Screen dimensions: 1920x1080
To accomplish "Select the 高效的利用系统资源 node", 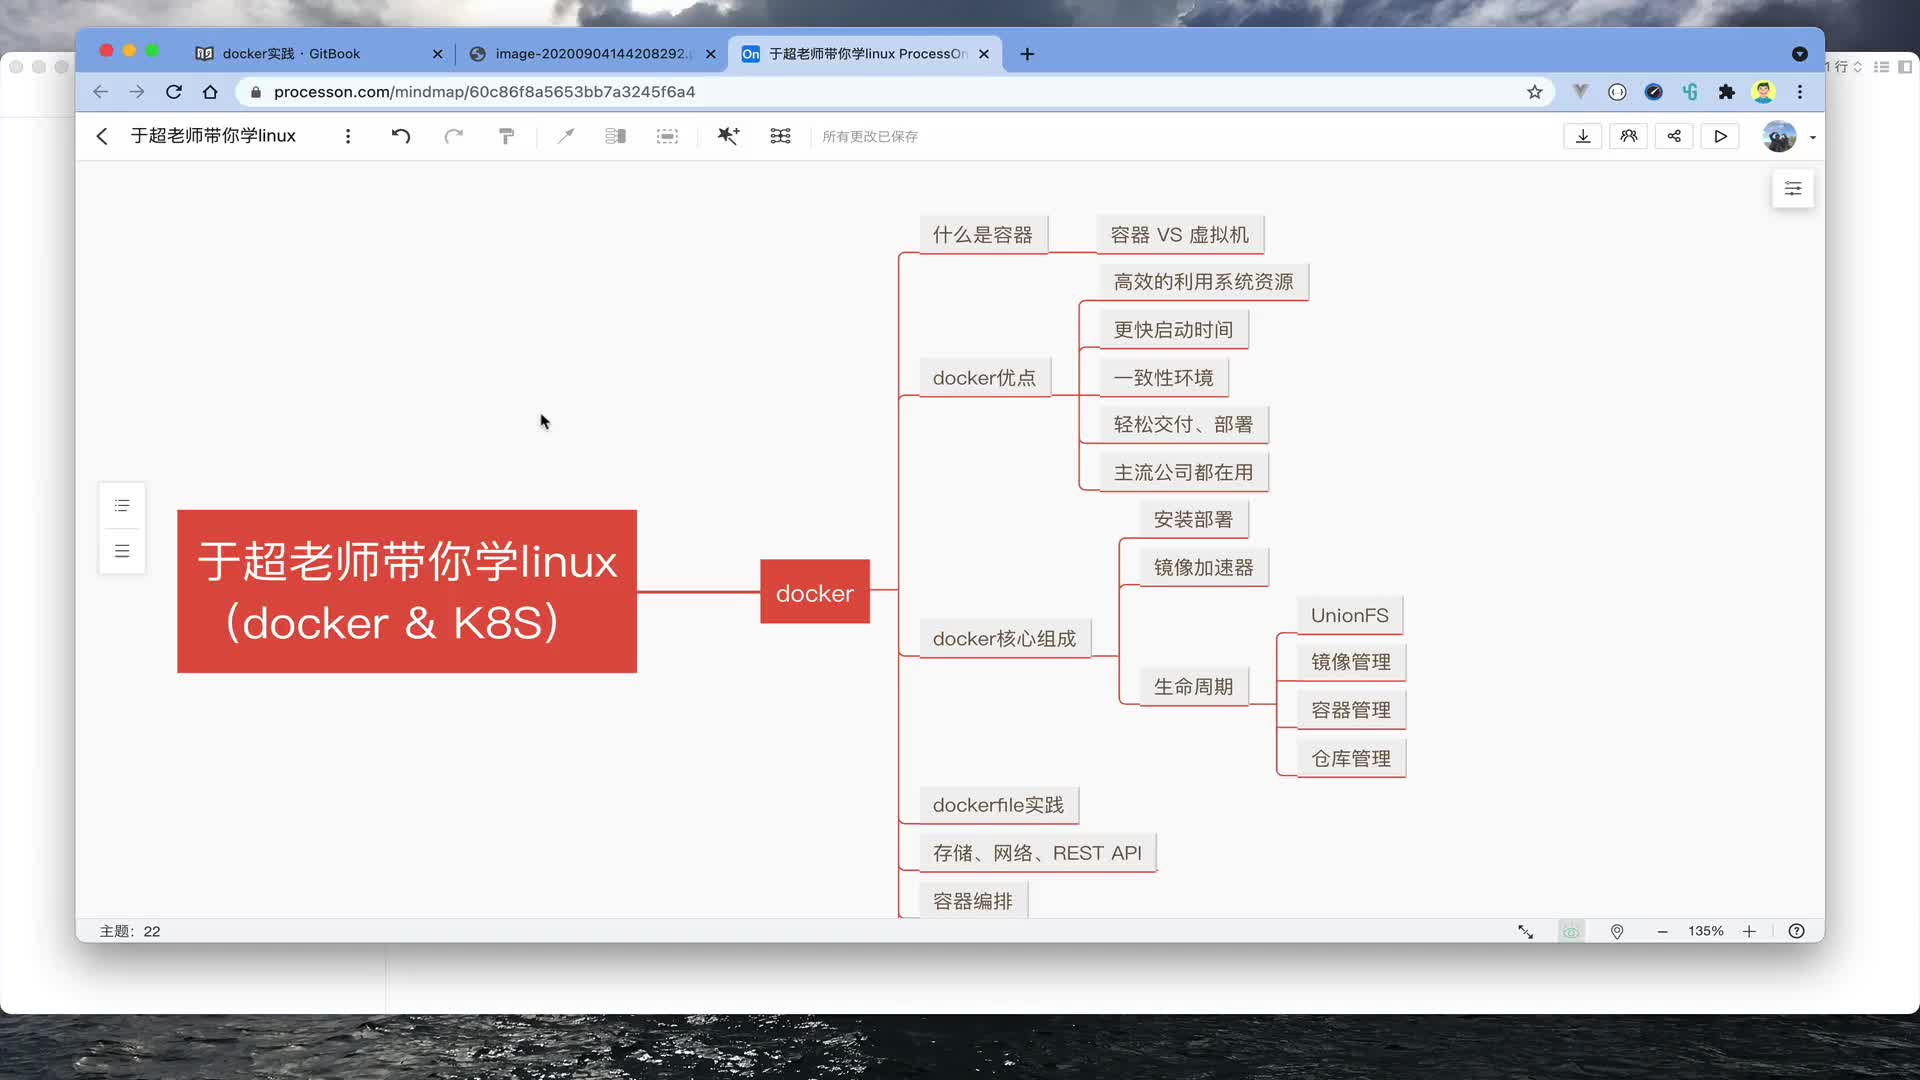I will (1204, 282).
